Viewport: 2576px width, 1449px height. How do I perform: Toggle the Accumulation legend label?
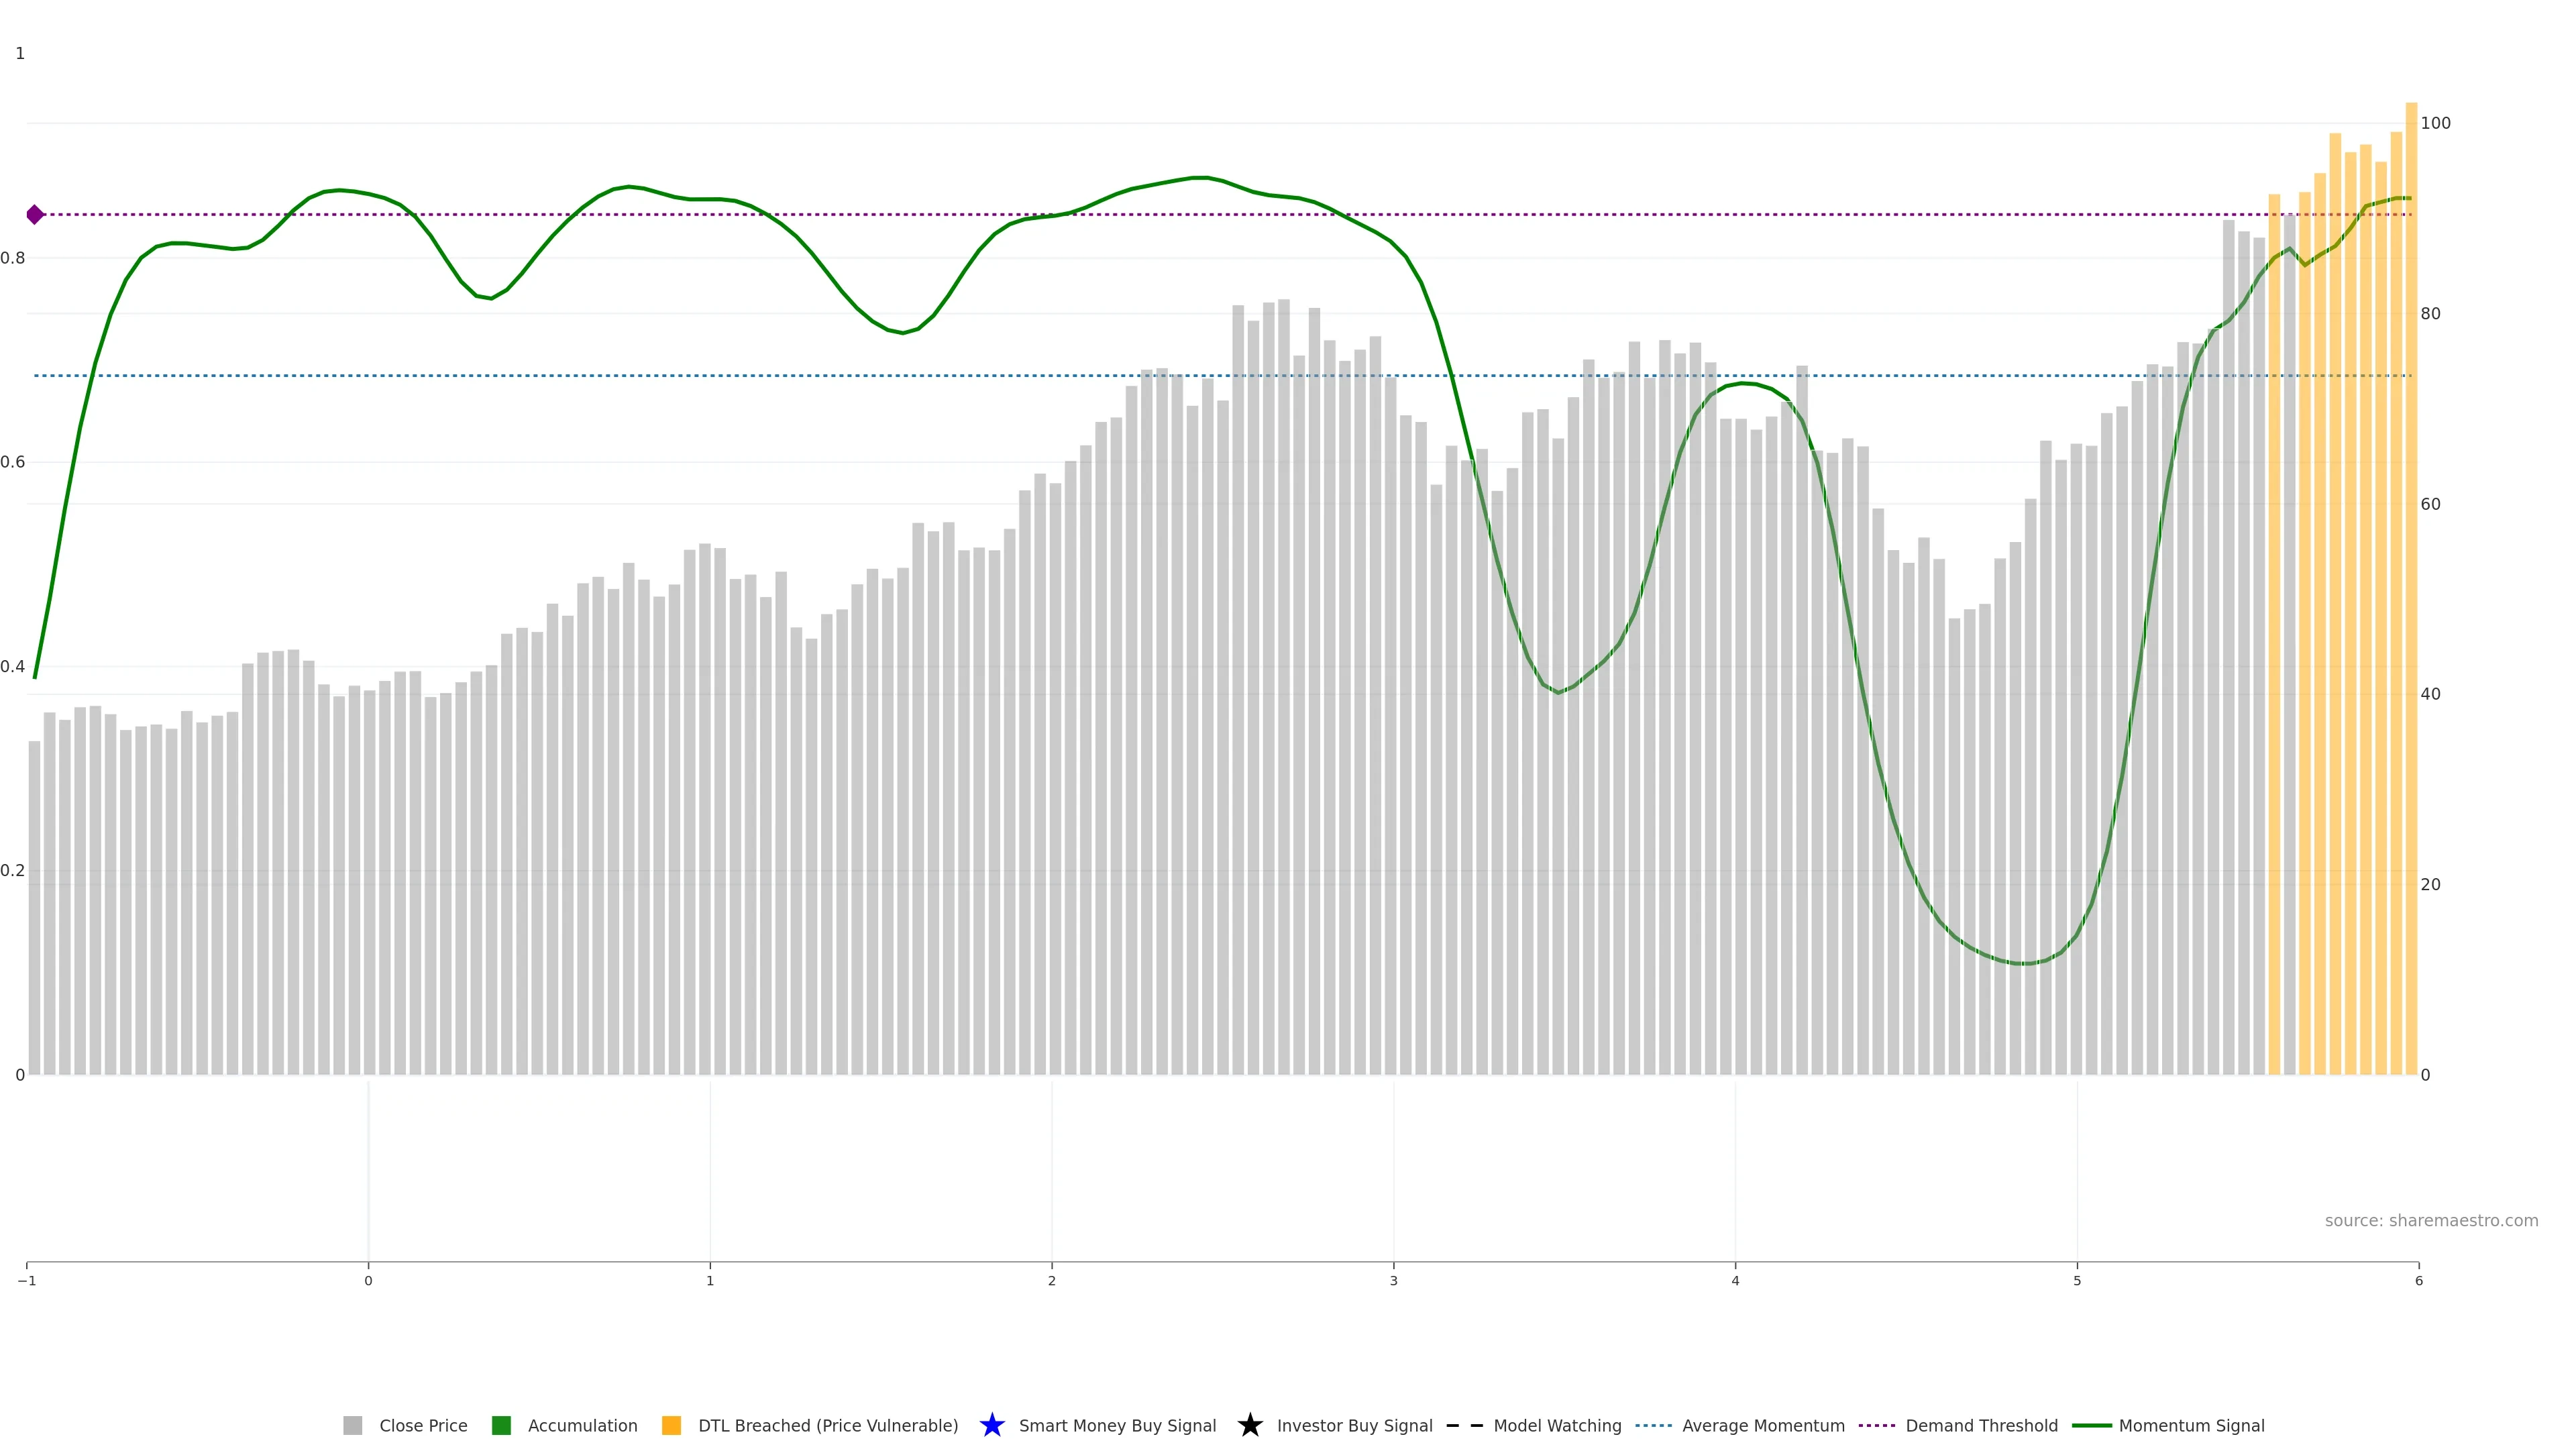coord(582,1425)
